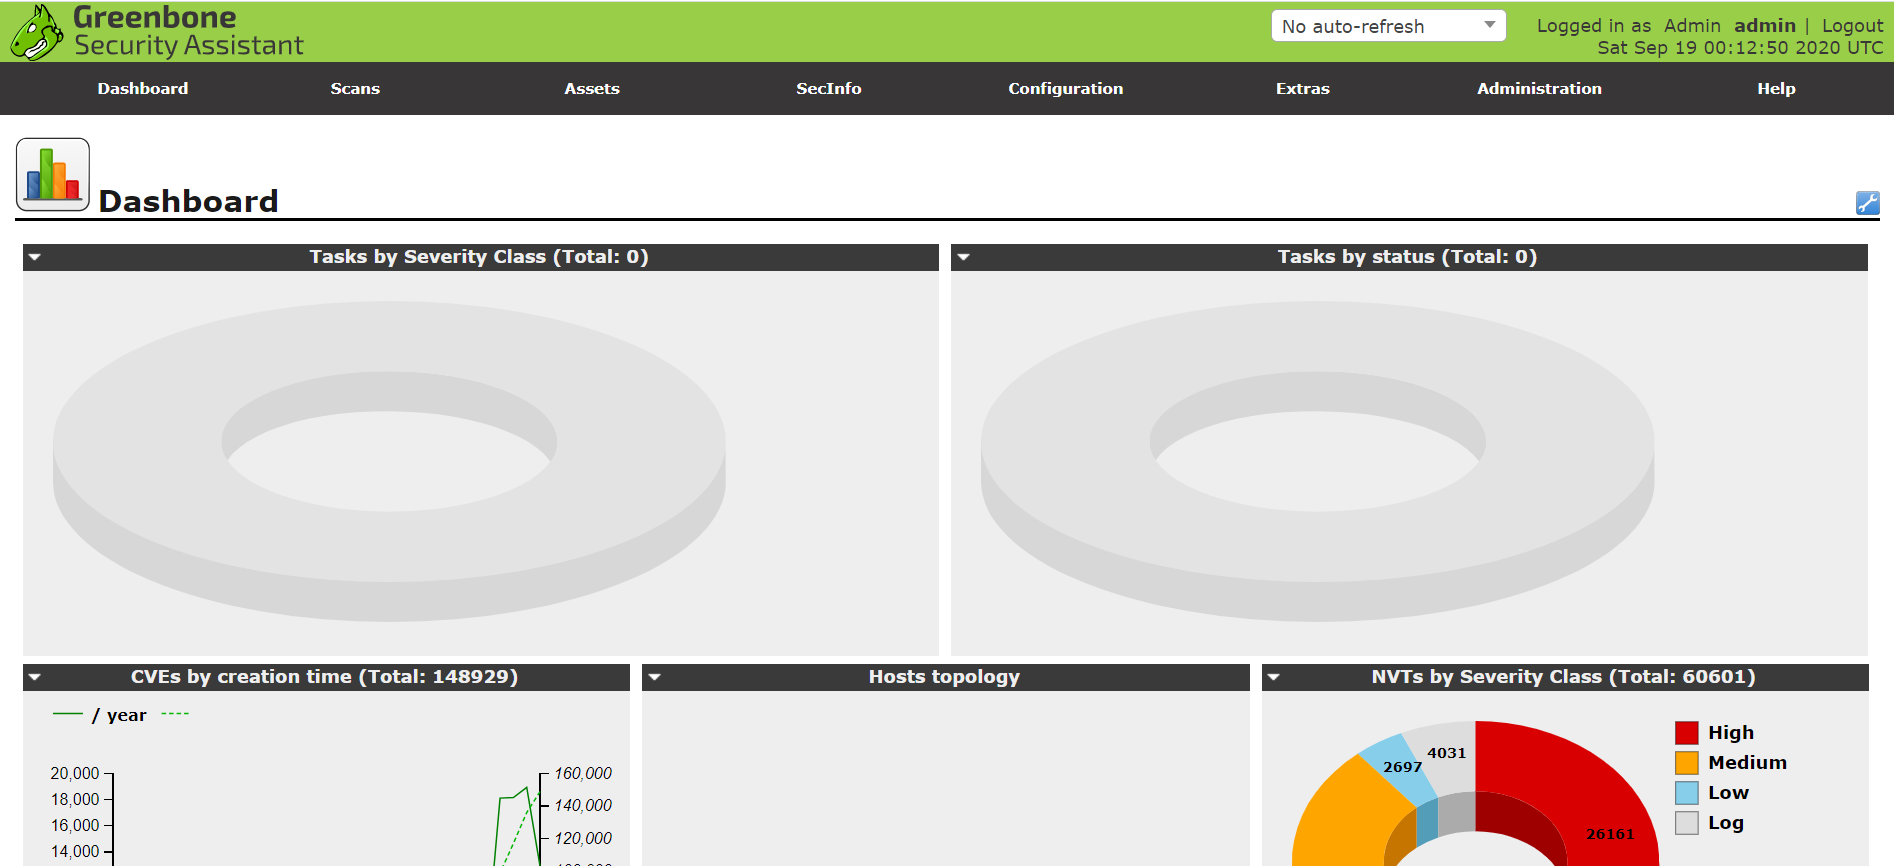Viewport: 1894px width, 866px height.
Task: Expand Tasks by status chart menu
Action: pyautogui.click(x=963, y=257)
